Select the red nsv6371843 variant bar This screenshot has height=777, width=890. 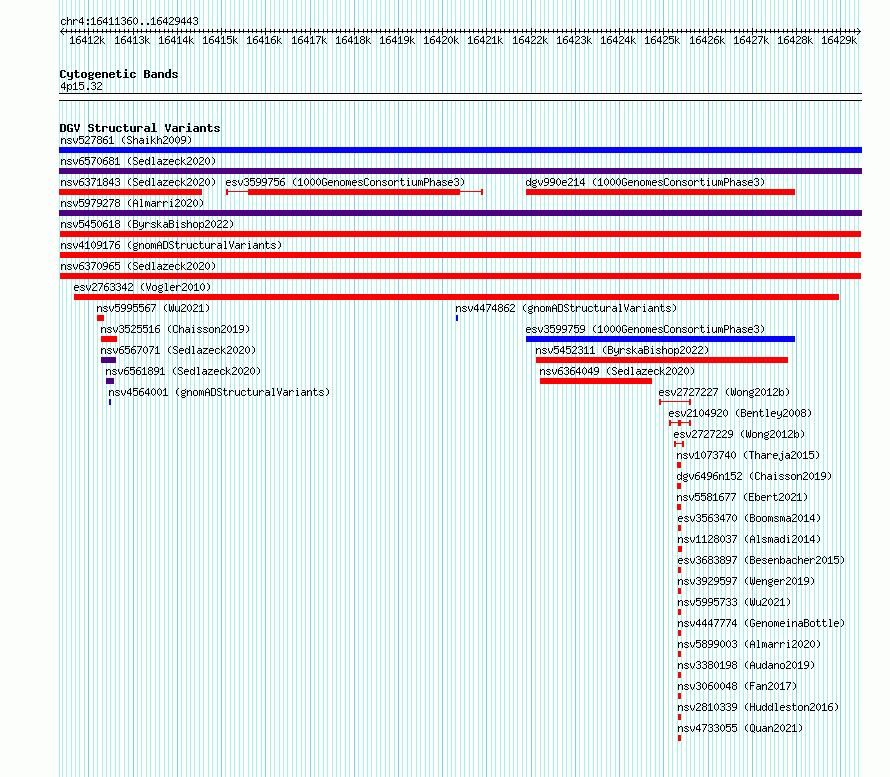tap(131, 192)
